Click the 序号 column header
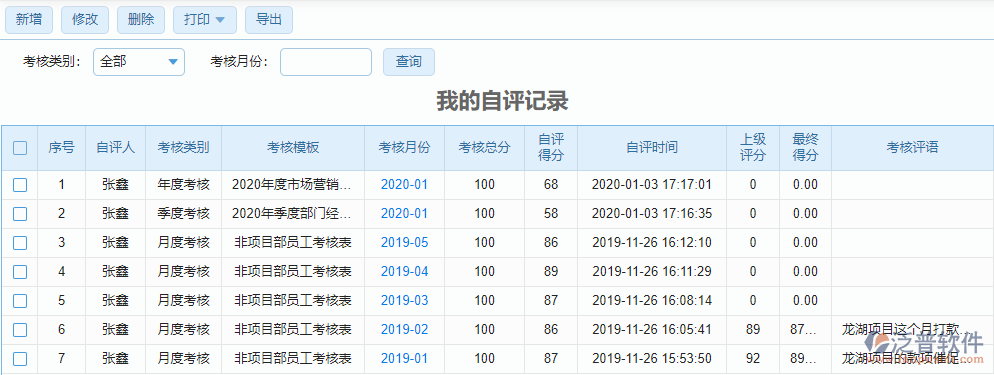 pyautogui.click(x=61, y=148)
